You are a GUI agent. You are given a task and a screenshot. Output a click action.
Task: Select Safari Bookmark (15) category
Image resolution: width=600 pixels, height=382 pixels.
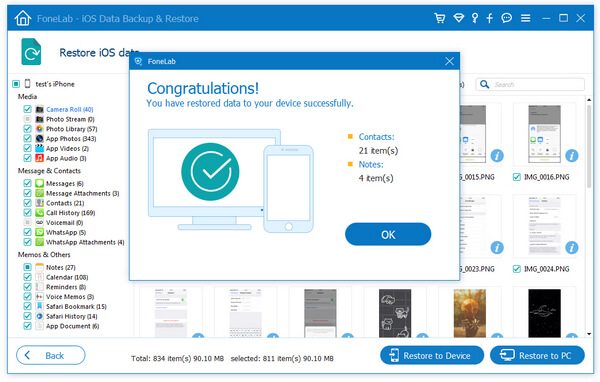tap(76, 306)
